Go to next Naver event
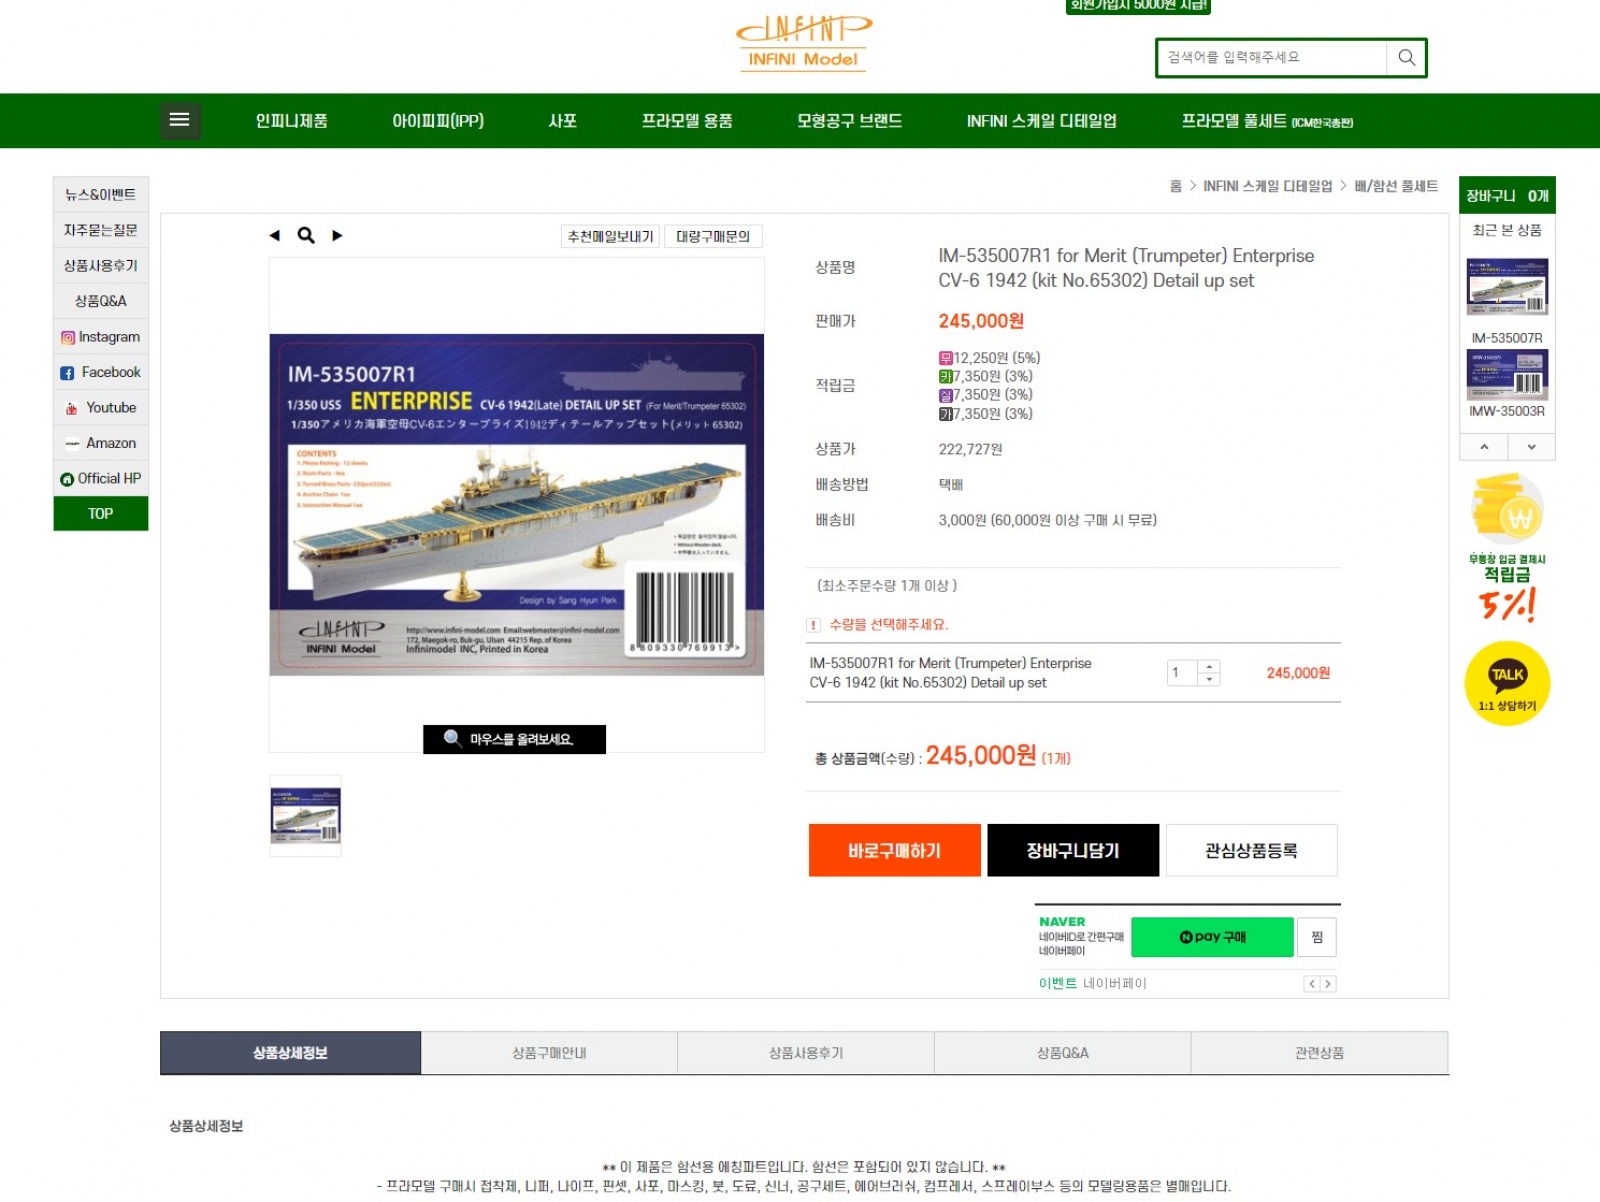 1328,984
